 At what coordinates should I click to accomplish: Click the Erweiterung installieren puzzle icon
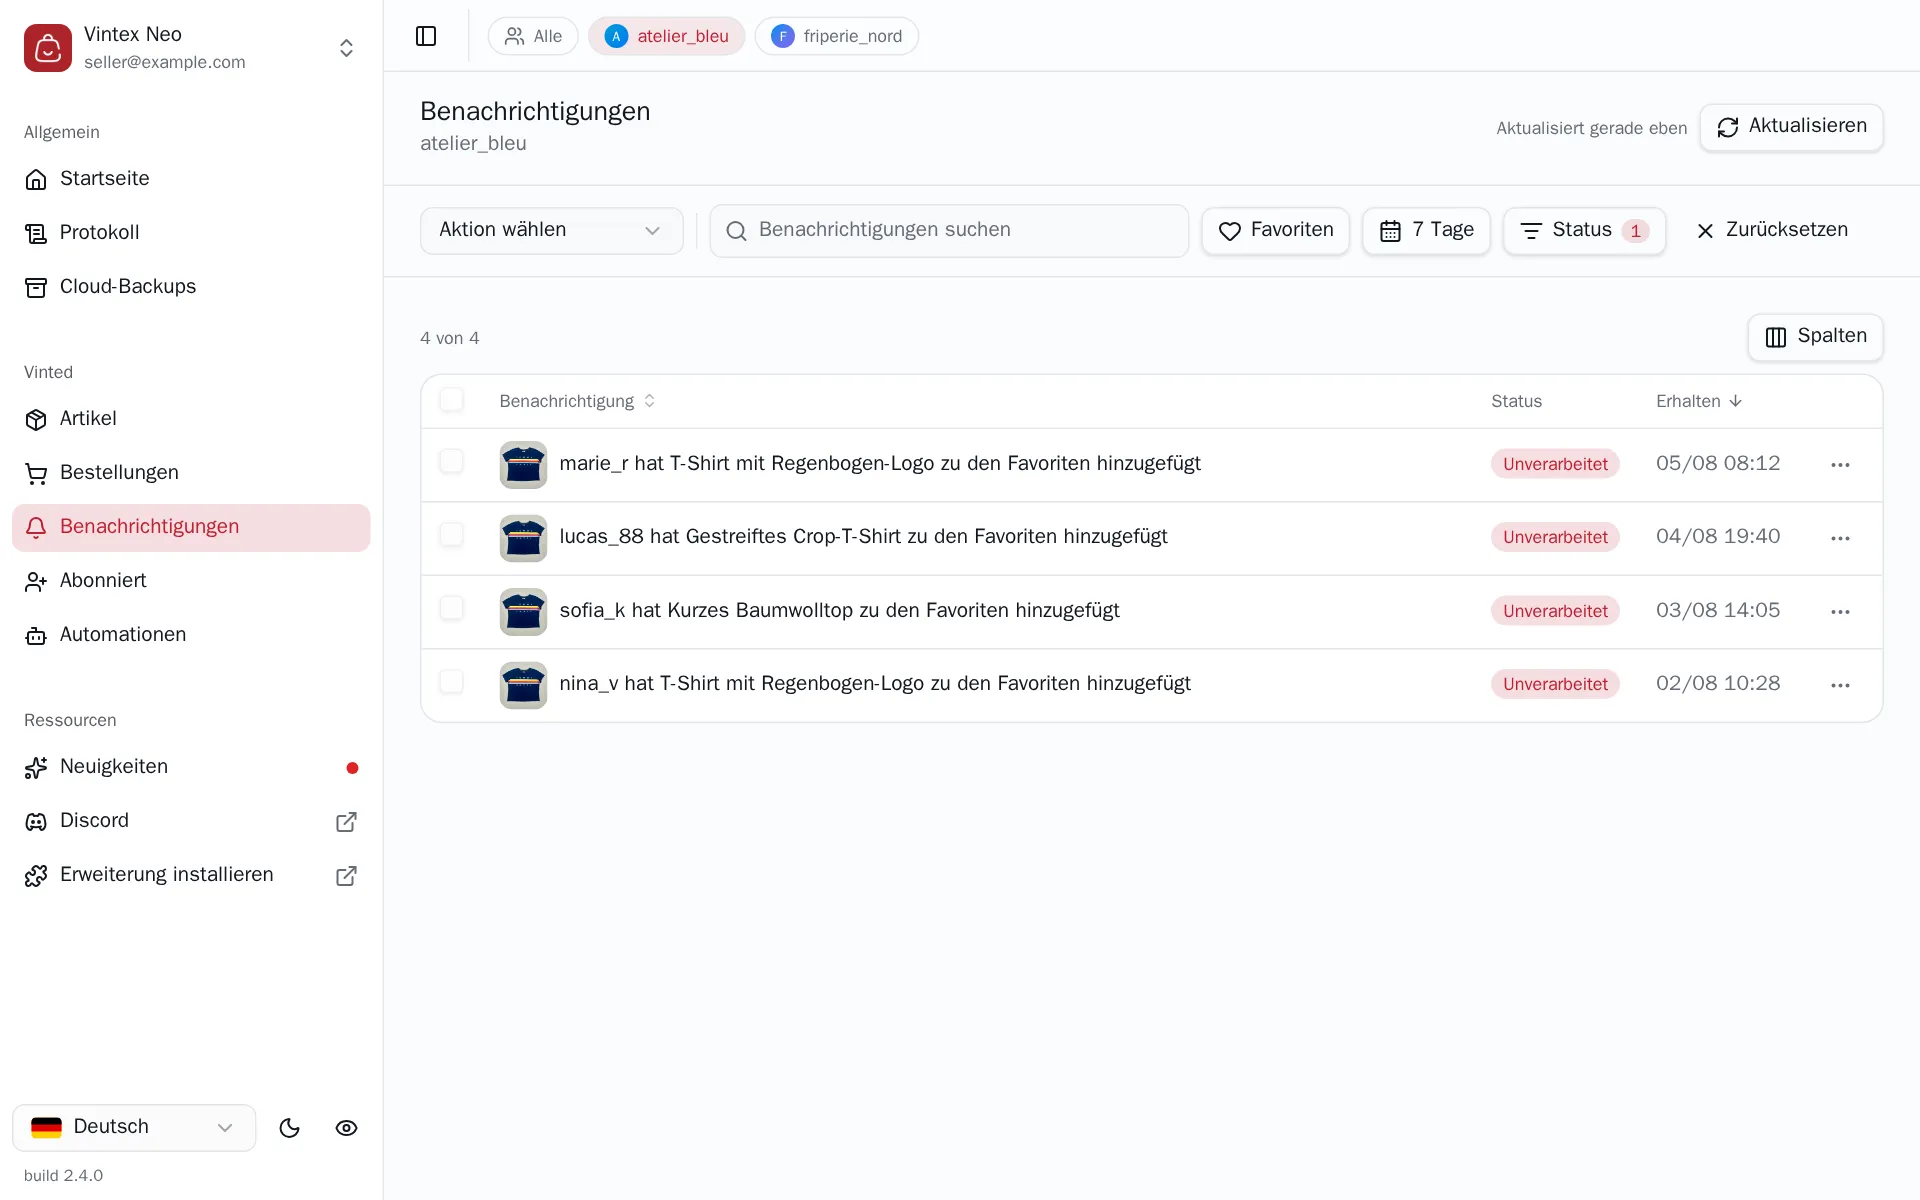(x=36, y=875)
